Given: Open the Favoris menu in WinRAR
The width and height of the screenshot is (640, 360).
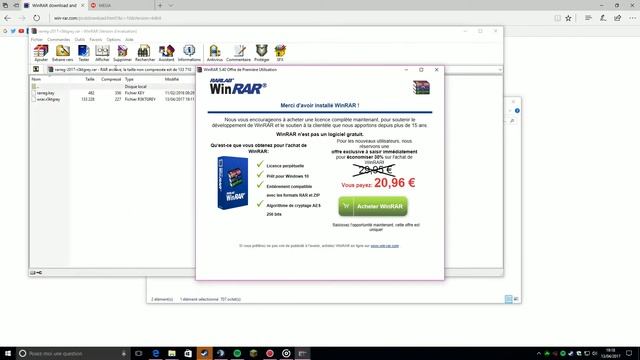Looking at the screenshot, I should coord(96,40).
